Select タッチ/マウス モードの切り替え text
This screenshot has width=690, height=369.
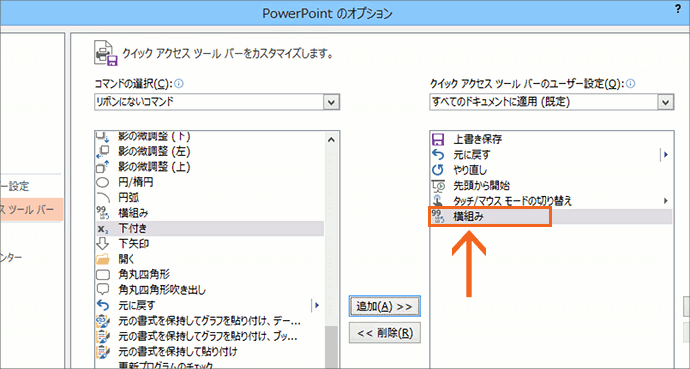[512, 201]
